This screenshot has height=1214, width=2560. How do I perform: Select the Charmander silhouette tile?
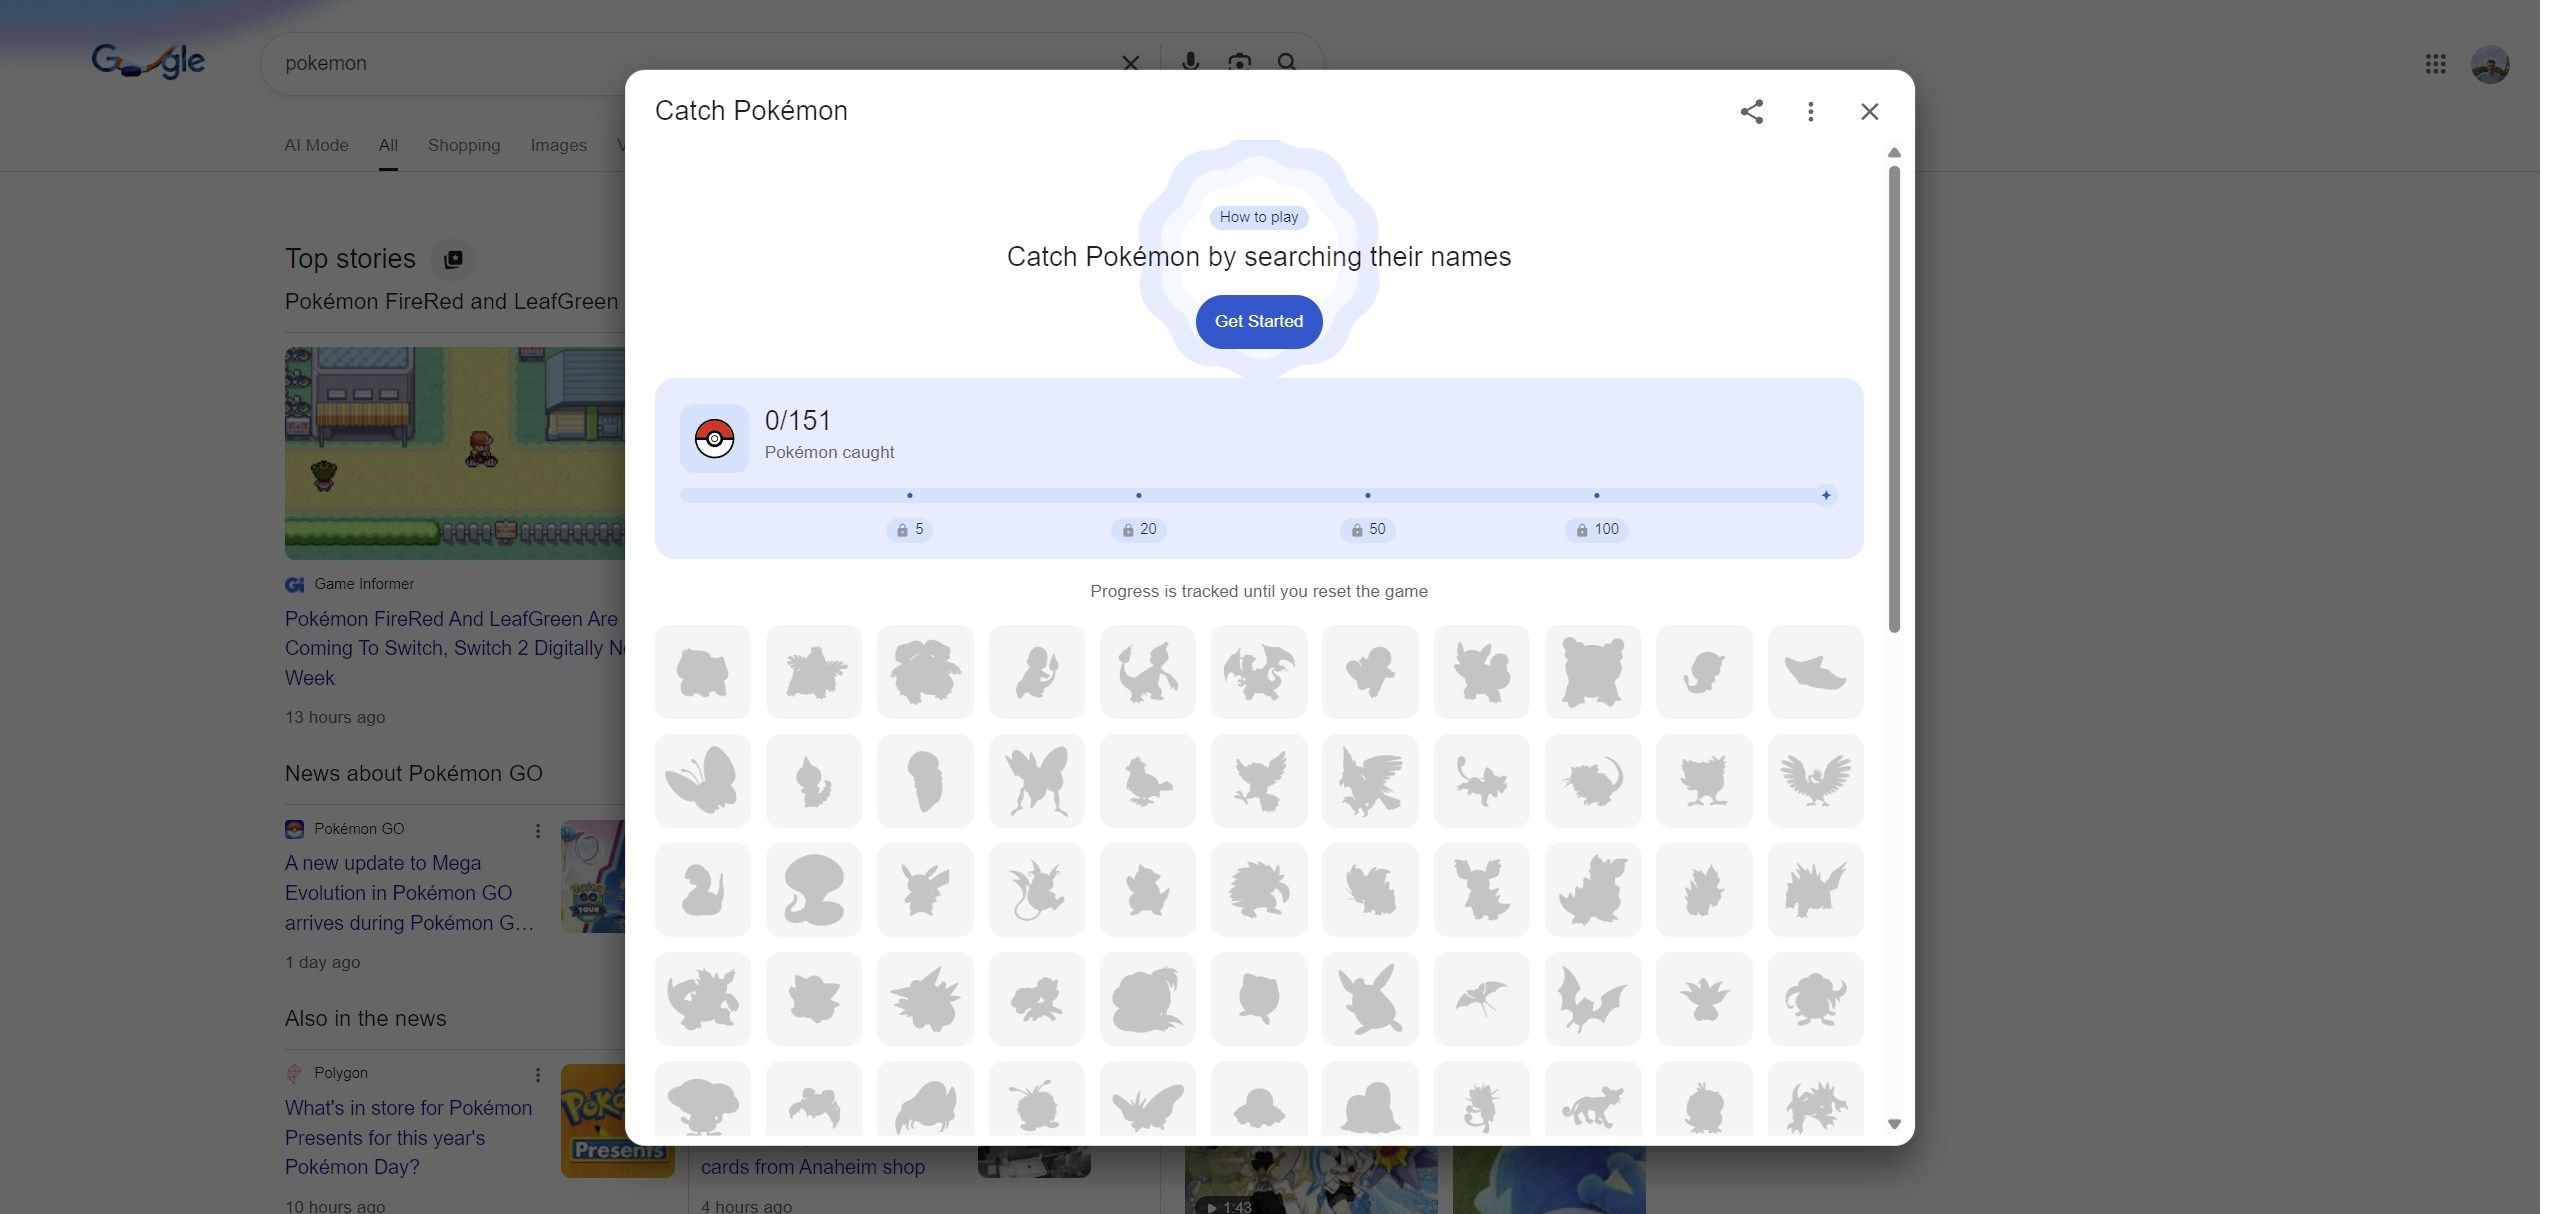point(1036,672)
